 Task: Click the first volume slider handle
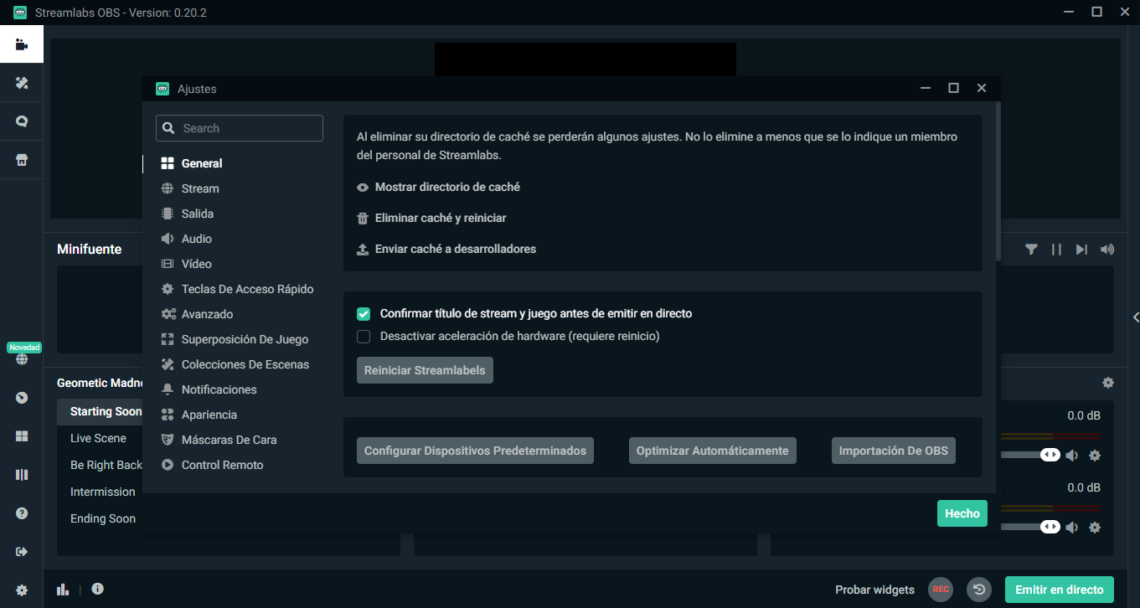[x=1050, y=454]
